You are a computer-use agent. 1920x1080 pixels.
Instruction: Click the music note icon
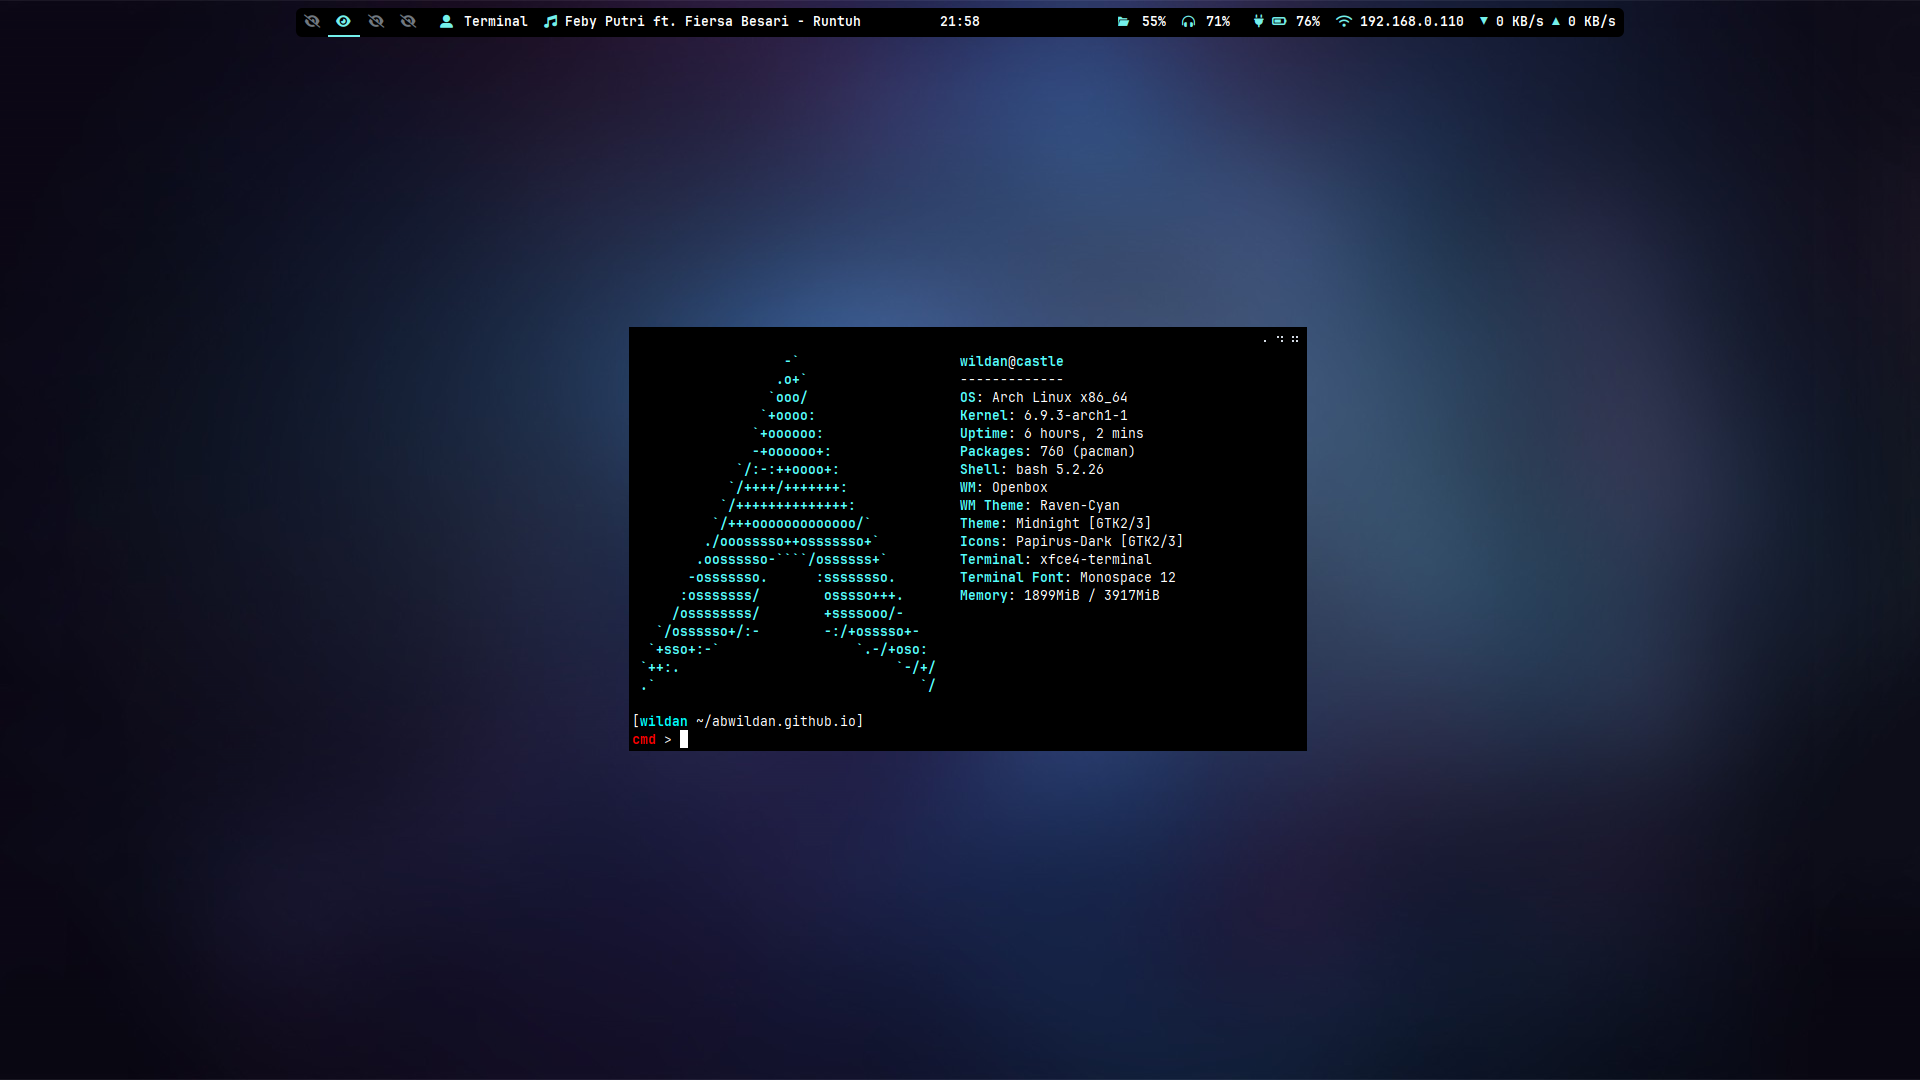click(550, 21)
